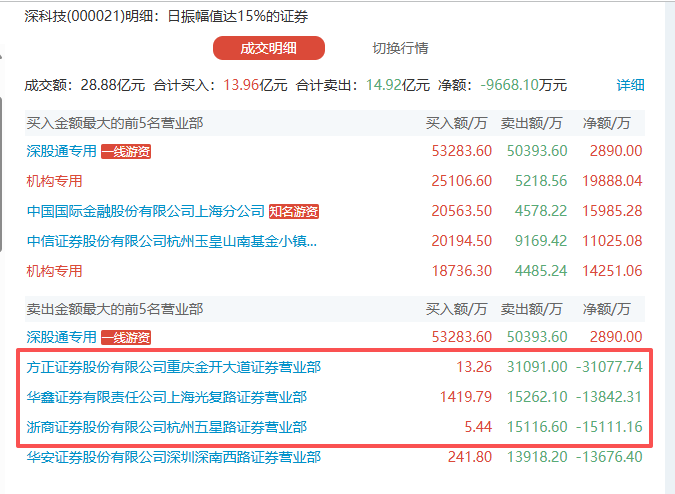675x494 pixels.
Task: Click 卖出额/万 column header in buy table
Action: 531,124
